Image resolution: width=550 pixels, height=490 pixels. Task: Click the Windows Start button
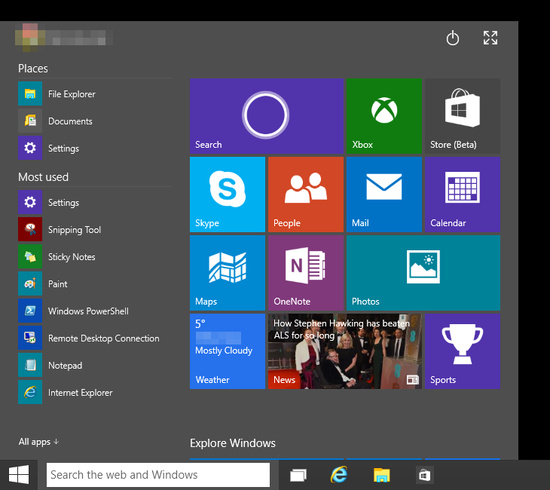pos(19,475)
